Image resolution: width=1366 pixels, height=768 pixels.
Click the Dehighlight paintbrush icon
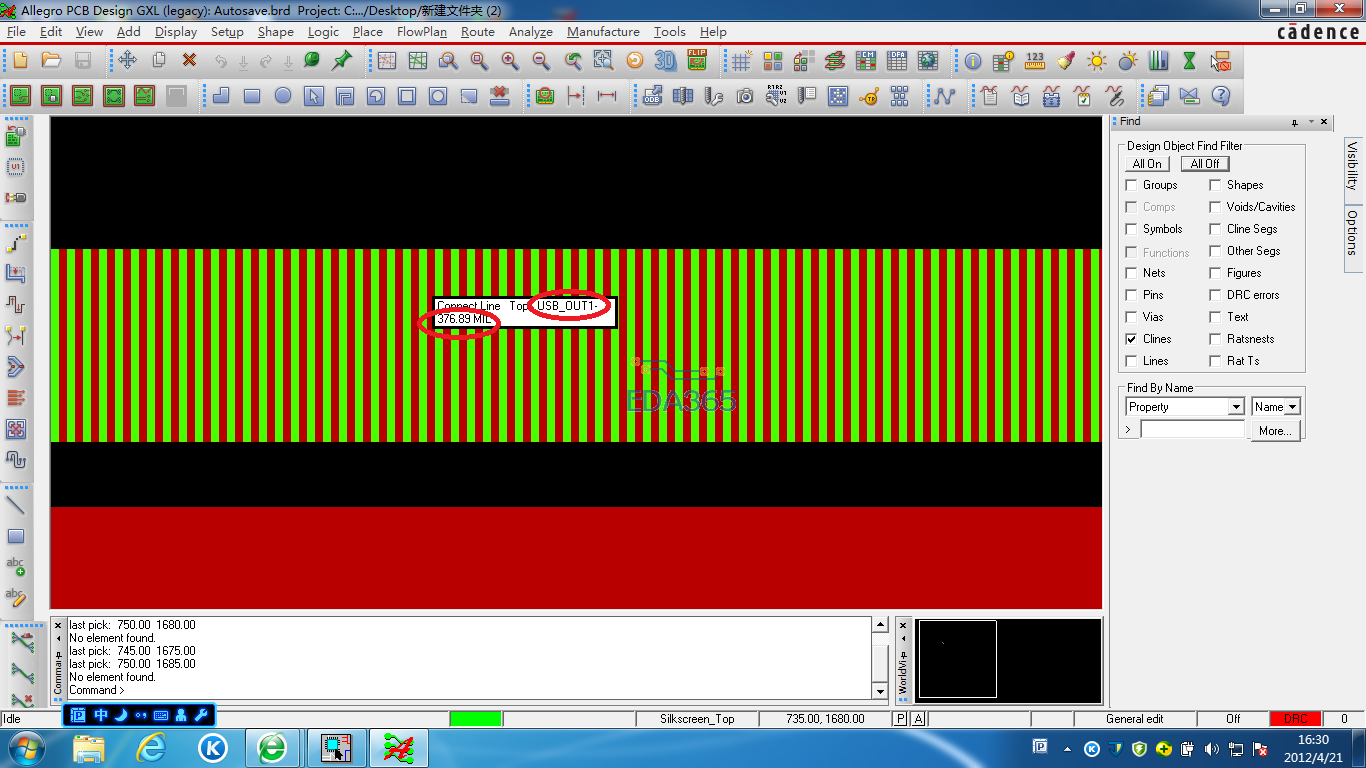click(1066, 61)
